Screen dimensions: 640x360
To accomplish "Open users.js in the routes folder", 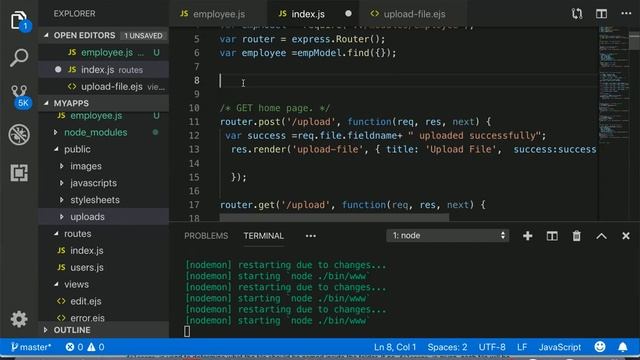I will 104,268.
